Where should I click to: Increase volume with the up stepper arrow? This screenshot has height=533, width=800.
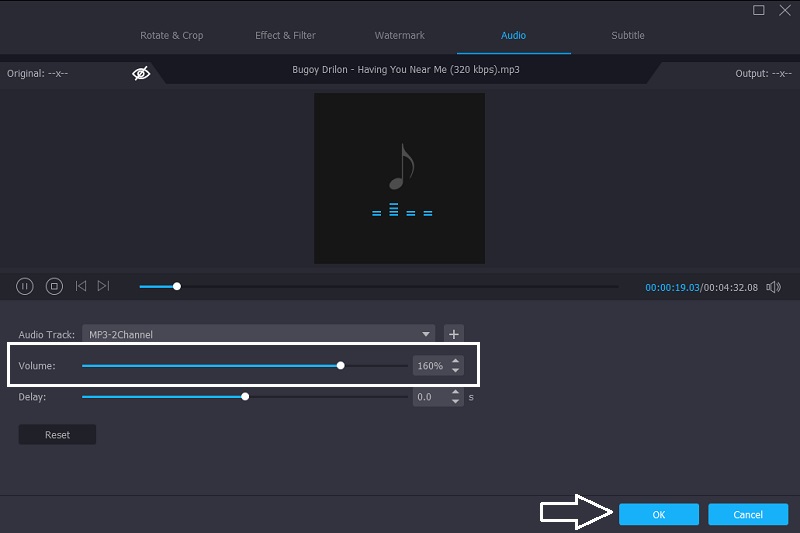click(x=456, y=361)
